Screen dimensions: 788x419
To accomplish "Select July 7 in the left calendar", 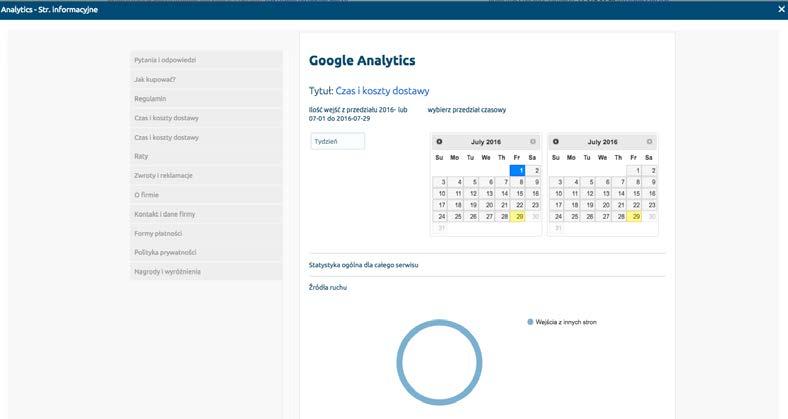I will pos(502,182).
